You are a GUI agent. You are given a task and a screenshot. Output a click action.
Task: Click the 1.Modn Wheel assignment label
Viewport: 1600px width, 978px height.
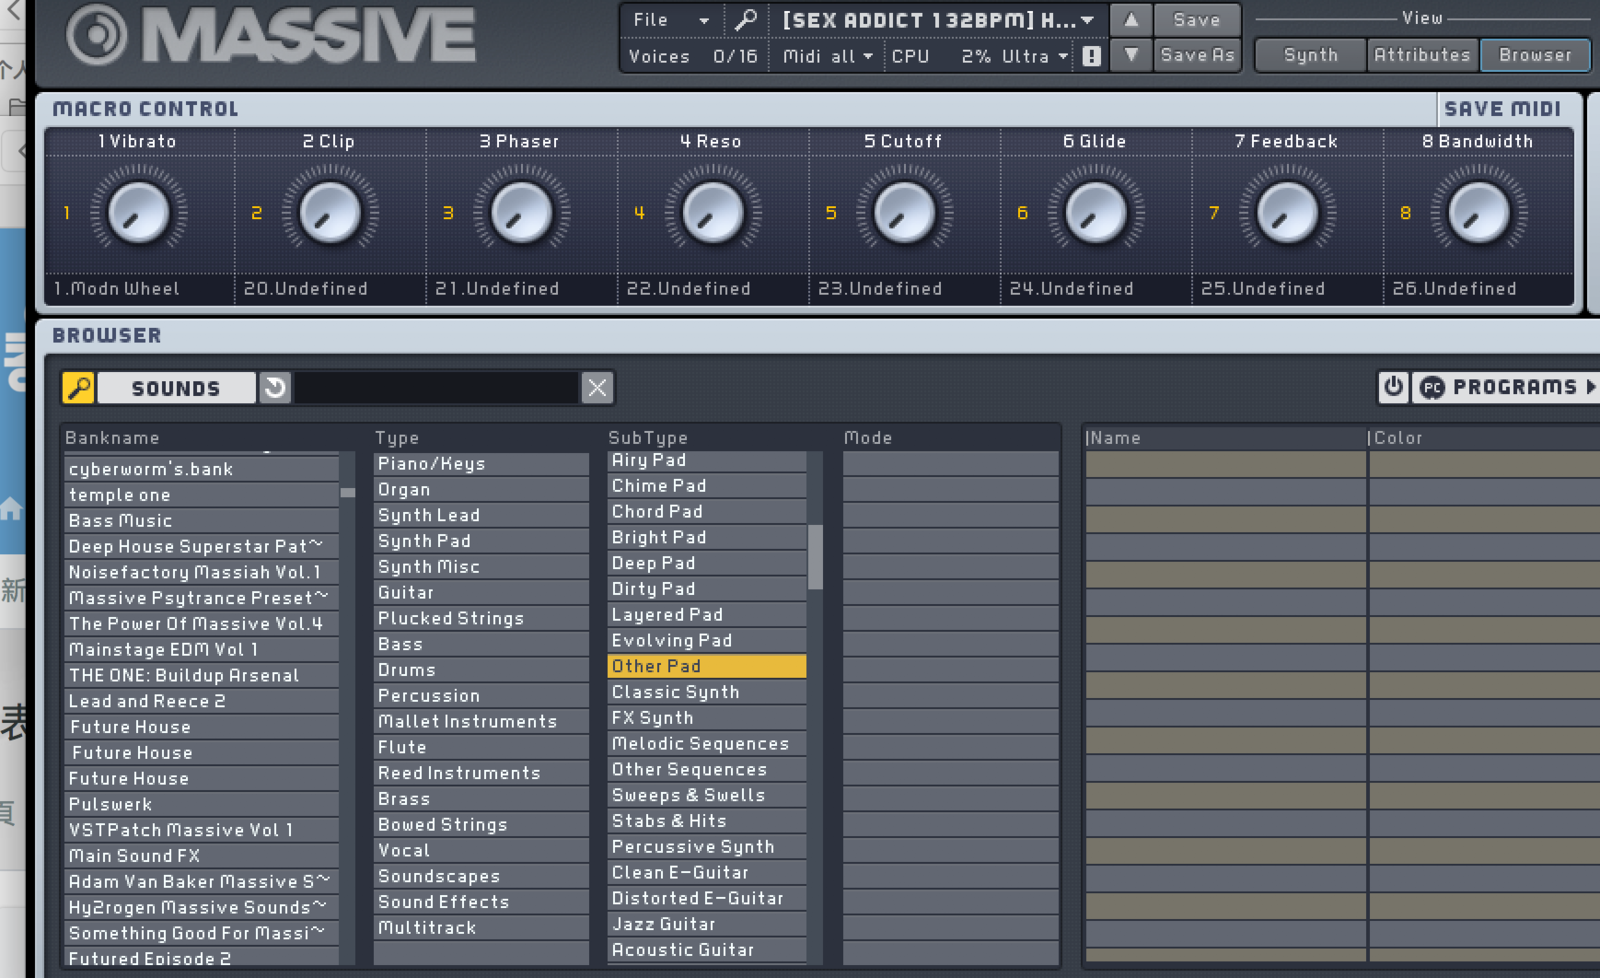click(x=116, y=289)
